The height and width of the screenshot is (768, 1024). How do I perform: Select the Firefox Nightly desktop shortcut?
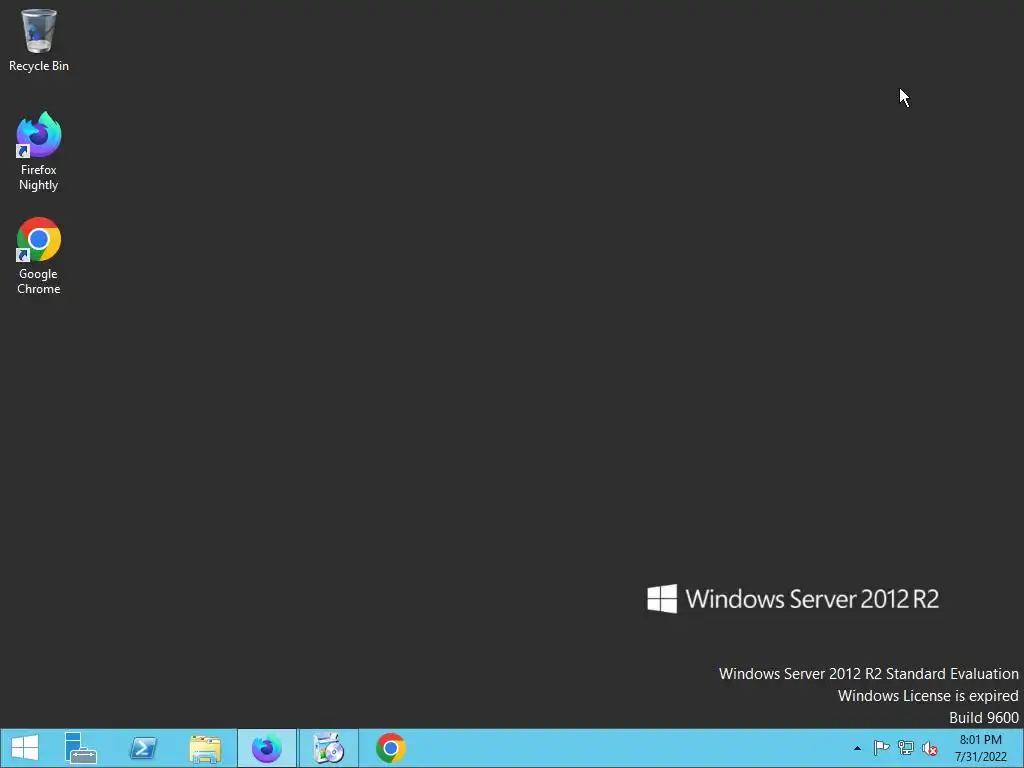[x=39, y=152]
